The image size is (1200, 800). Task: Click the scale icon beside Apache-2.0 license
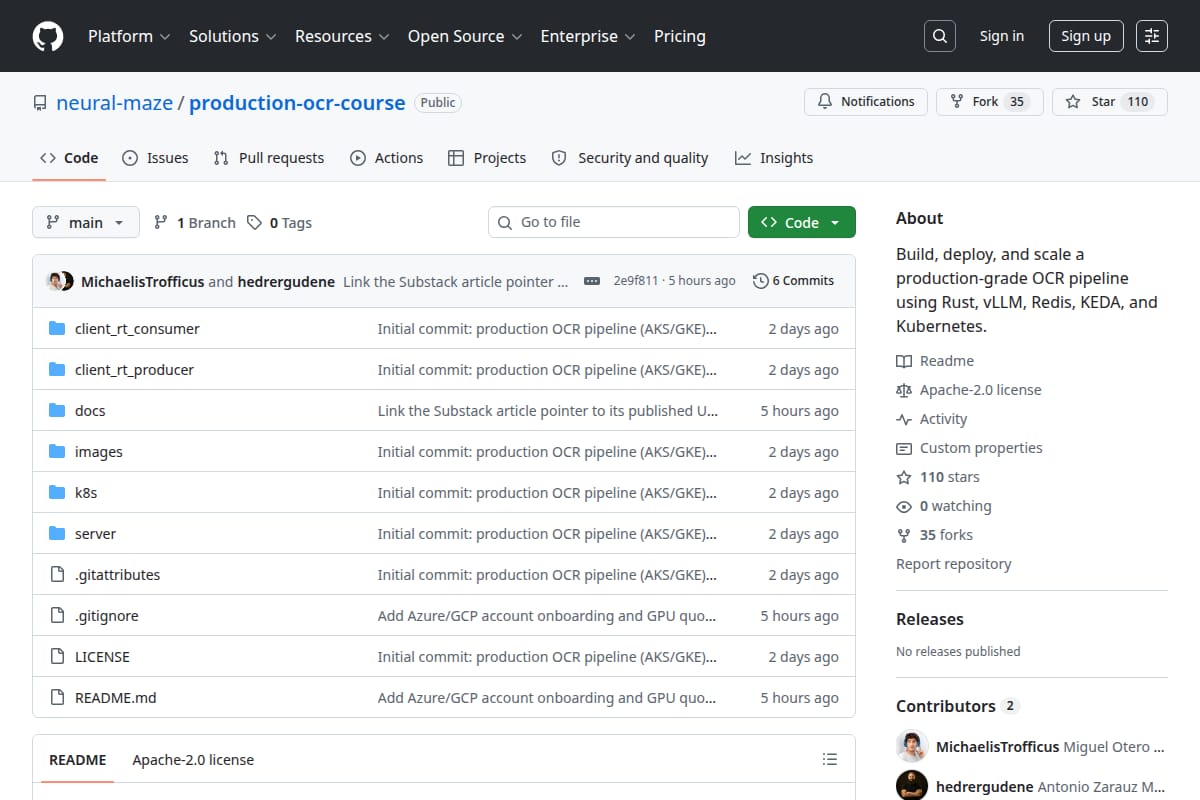[904, 390]
